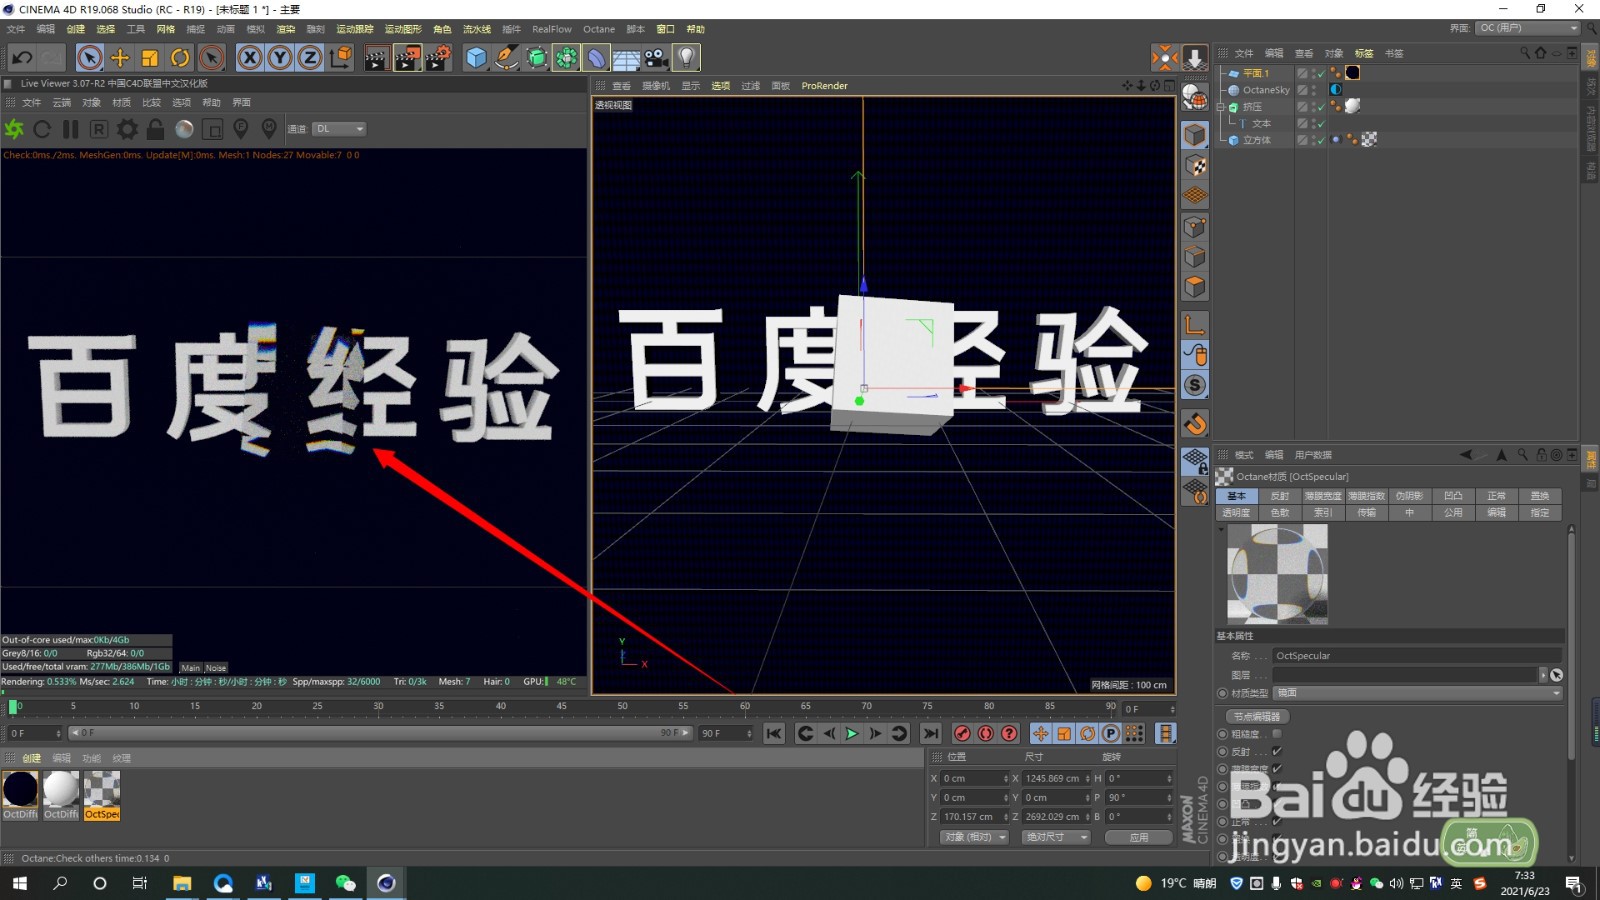Toggle the 反射 checkbox

point(1277,752)
